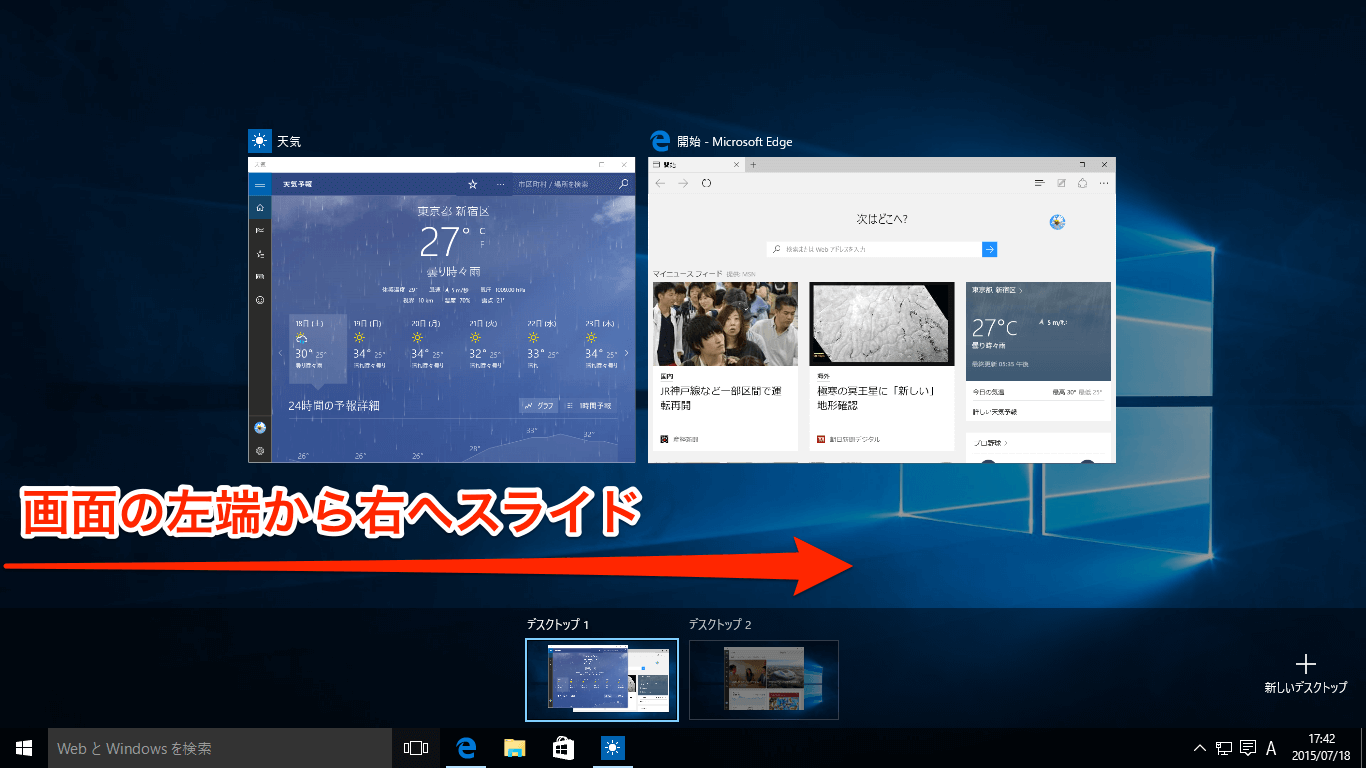The height and width of the screenshot is (768, 1366).
Task: Go back in the Edge window
Action: pyautogui.click(x=659, y=184)
